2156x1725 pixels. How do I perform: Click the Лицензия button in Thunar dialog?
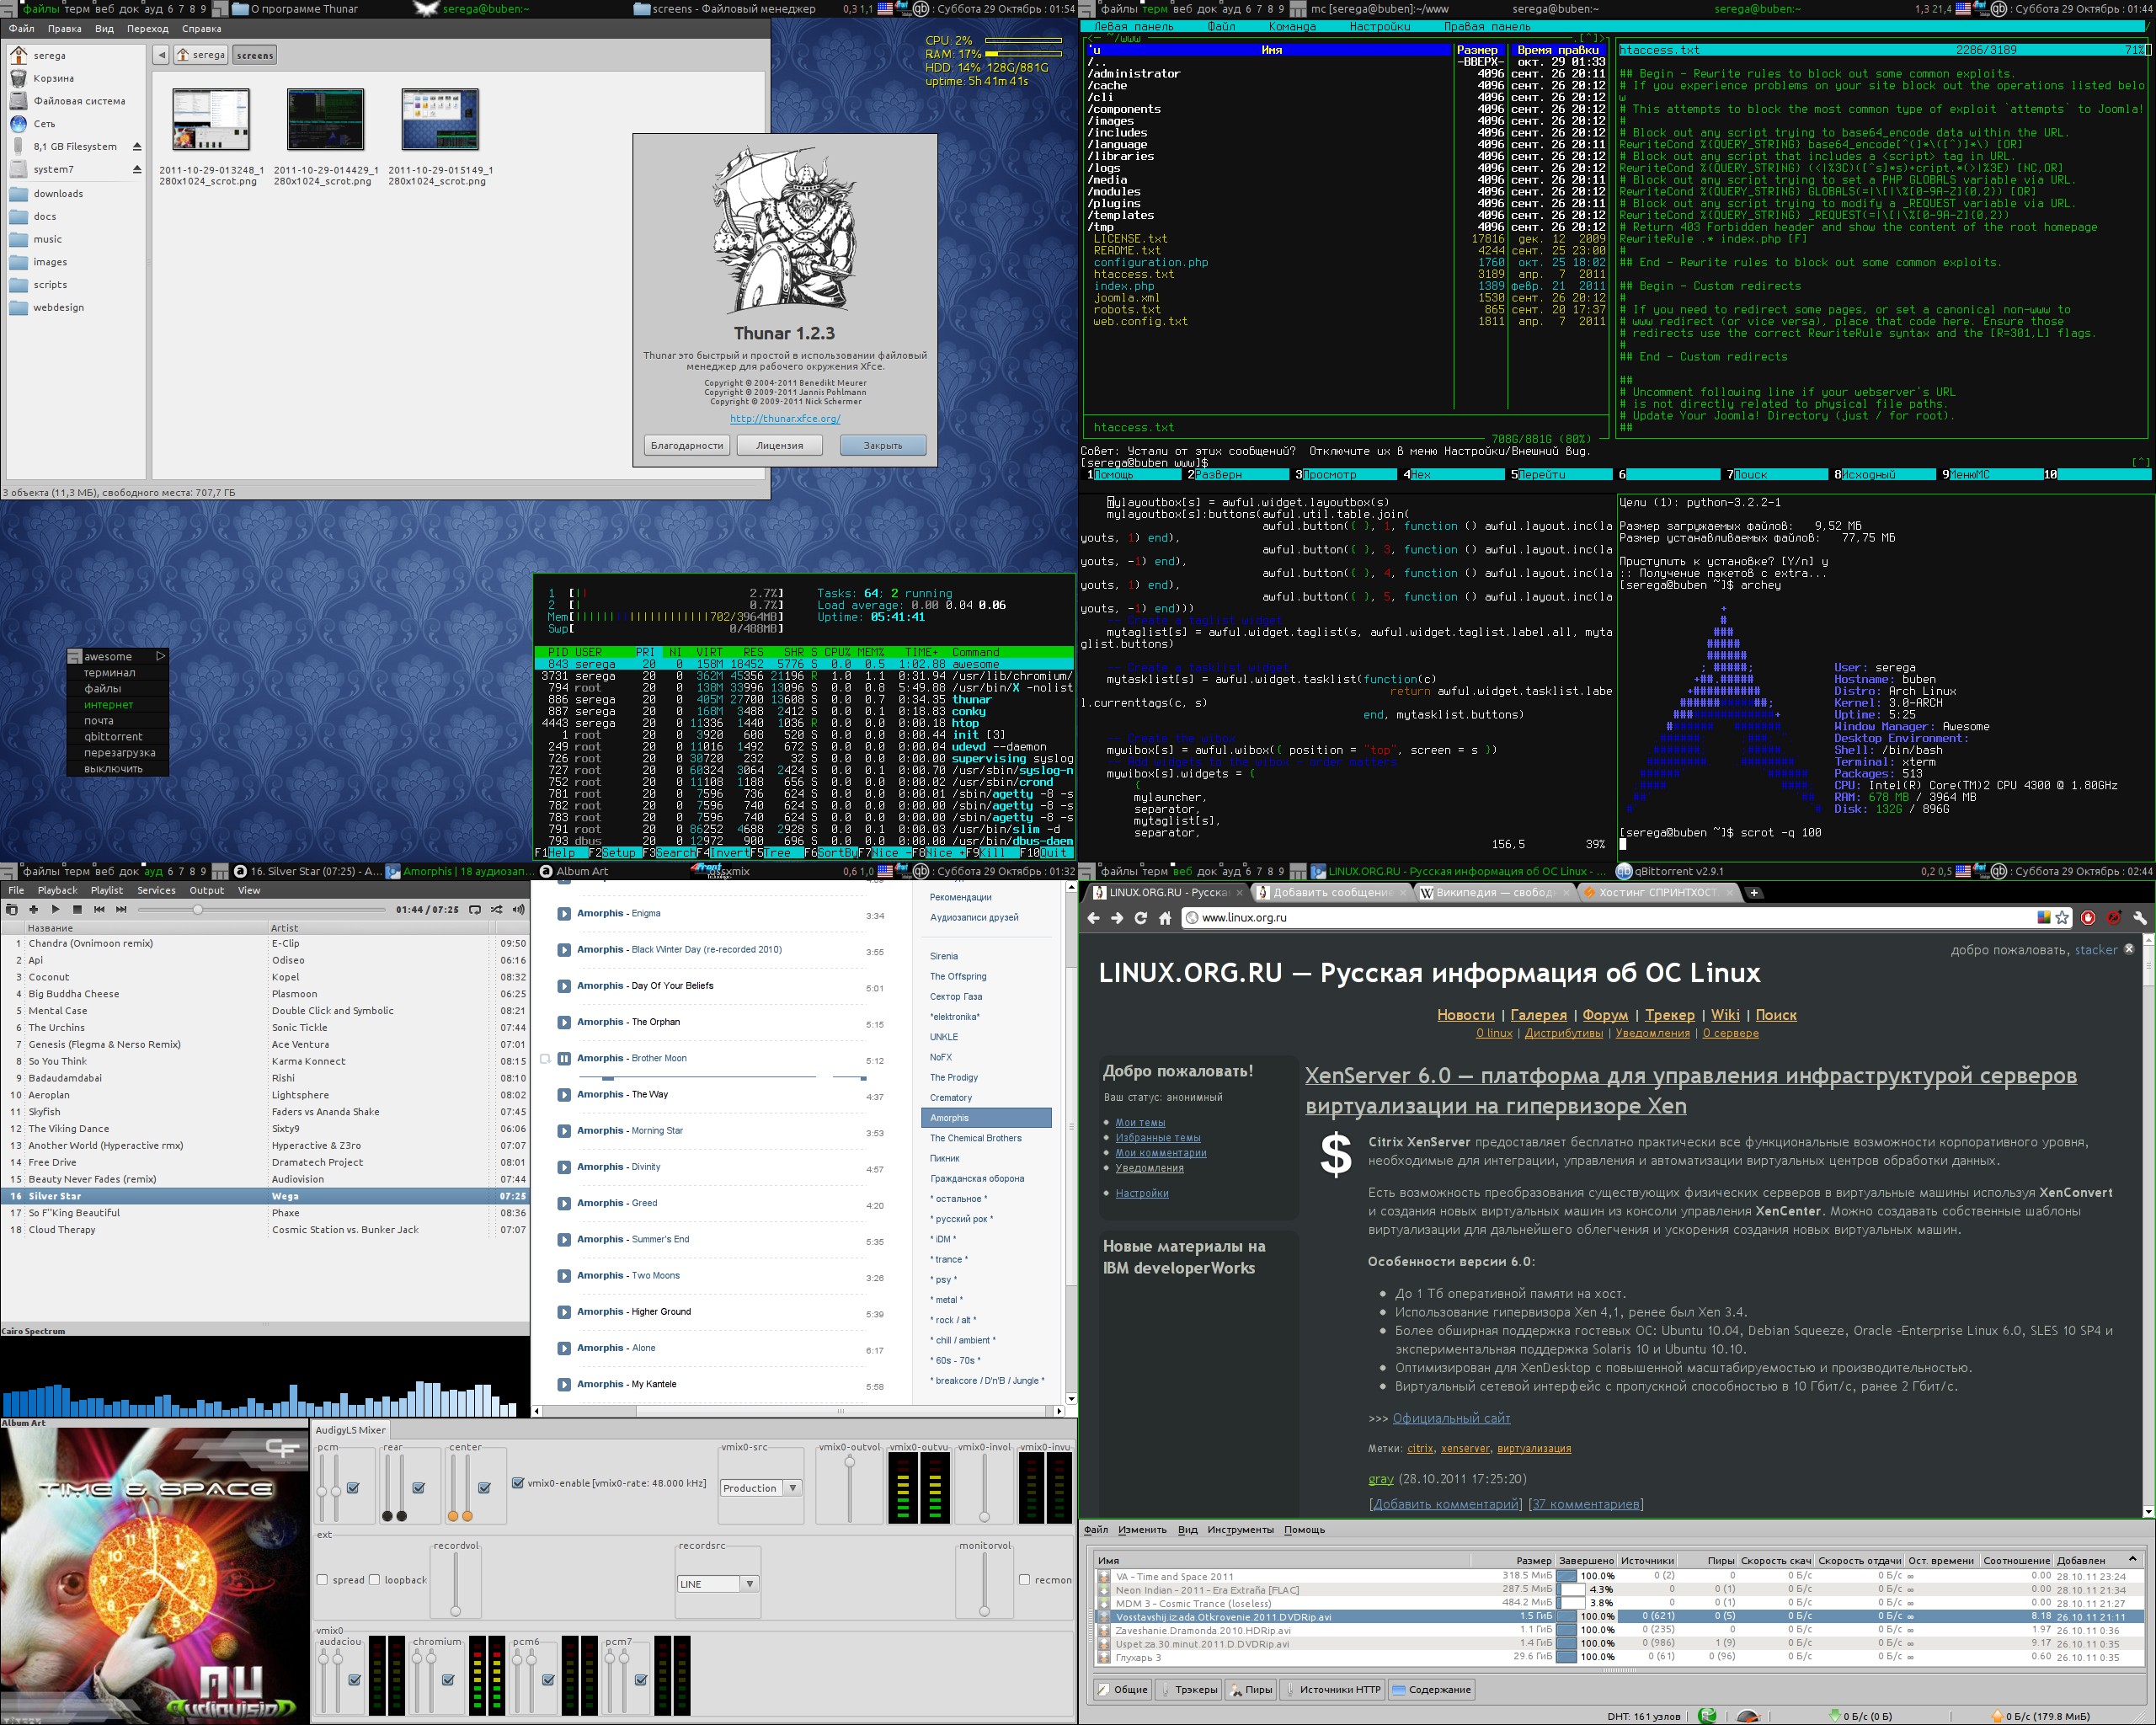(x=780, y=445)
